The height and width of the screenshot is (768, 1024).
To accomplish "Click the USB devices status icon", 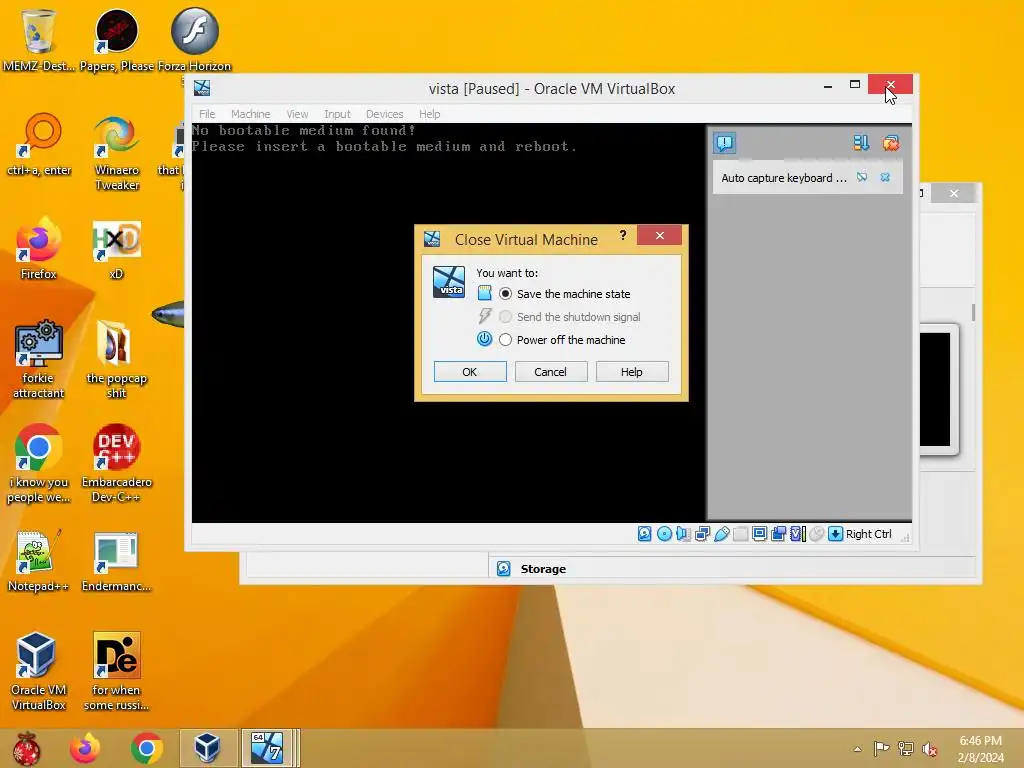I will pos(722,534).
